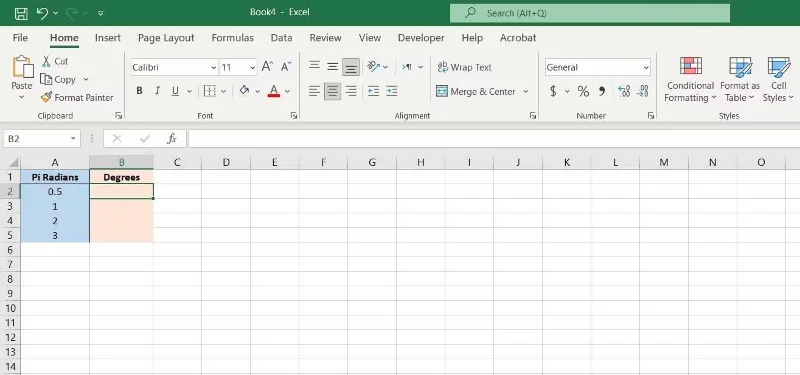
Task: Switch to the Insert tab
Action: point(108,38)
